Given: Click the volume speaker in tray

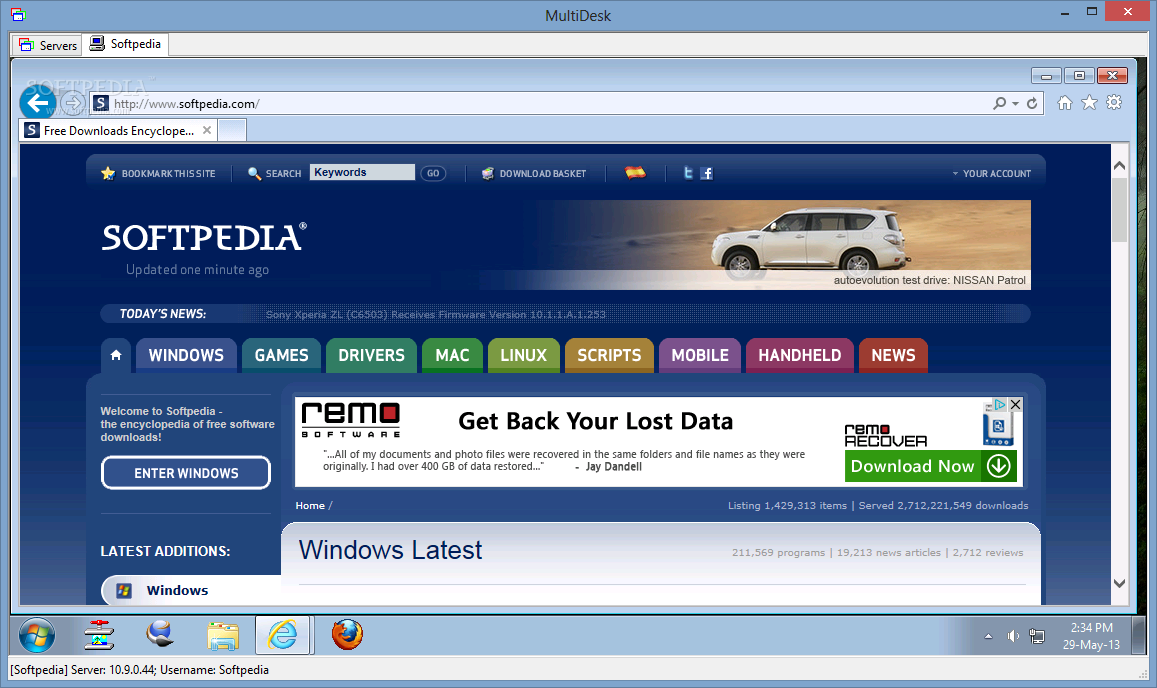Looking at the screenshot, I should [x=1013, y=636].
